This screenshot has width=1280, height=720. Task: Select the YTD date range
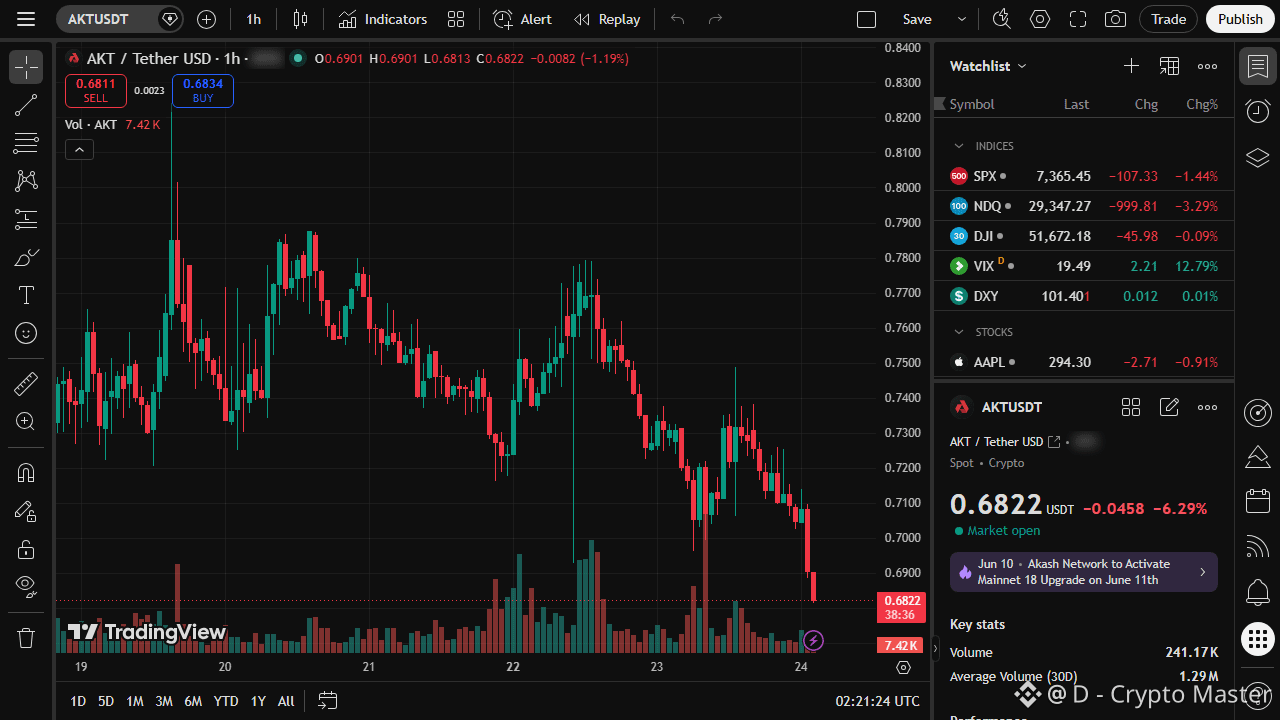[x=226, y=701]
